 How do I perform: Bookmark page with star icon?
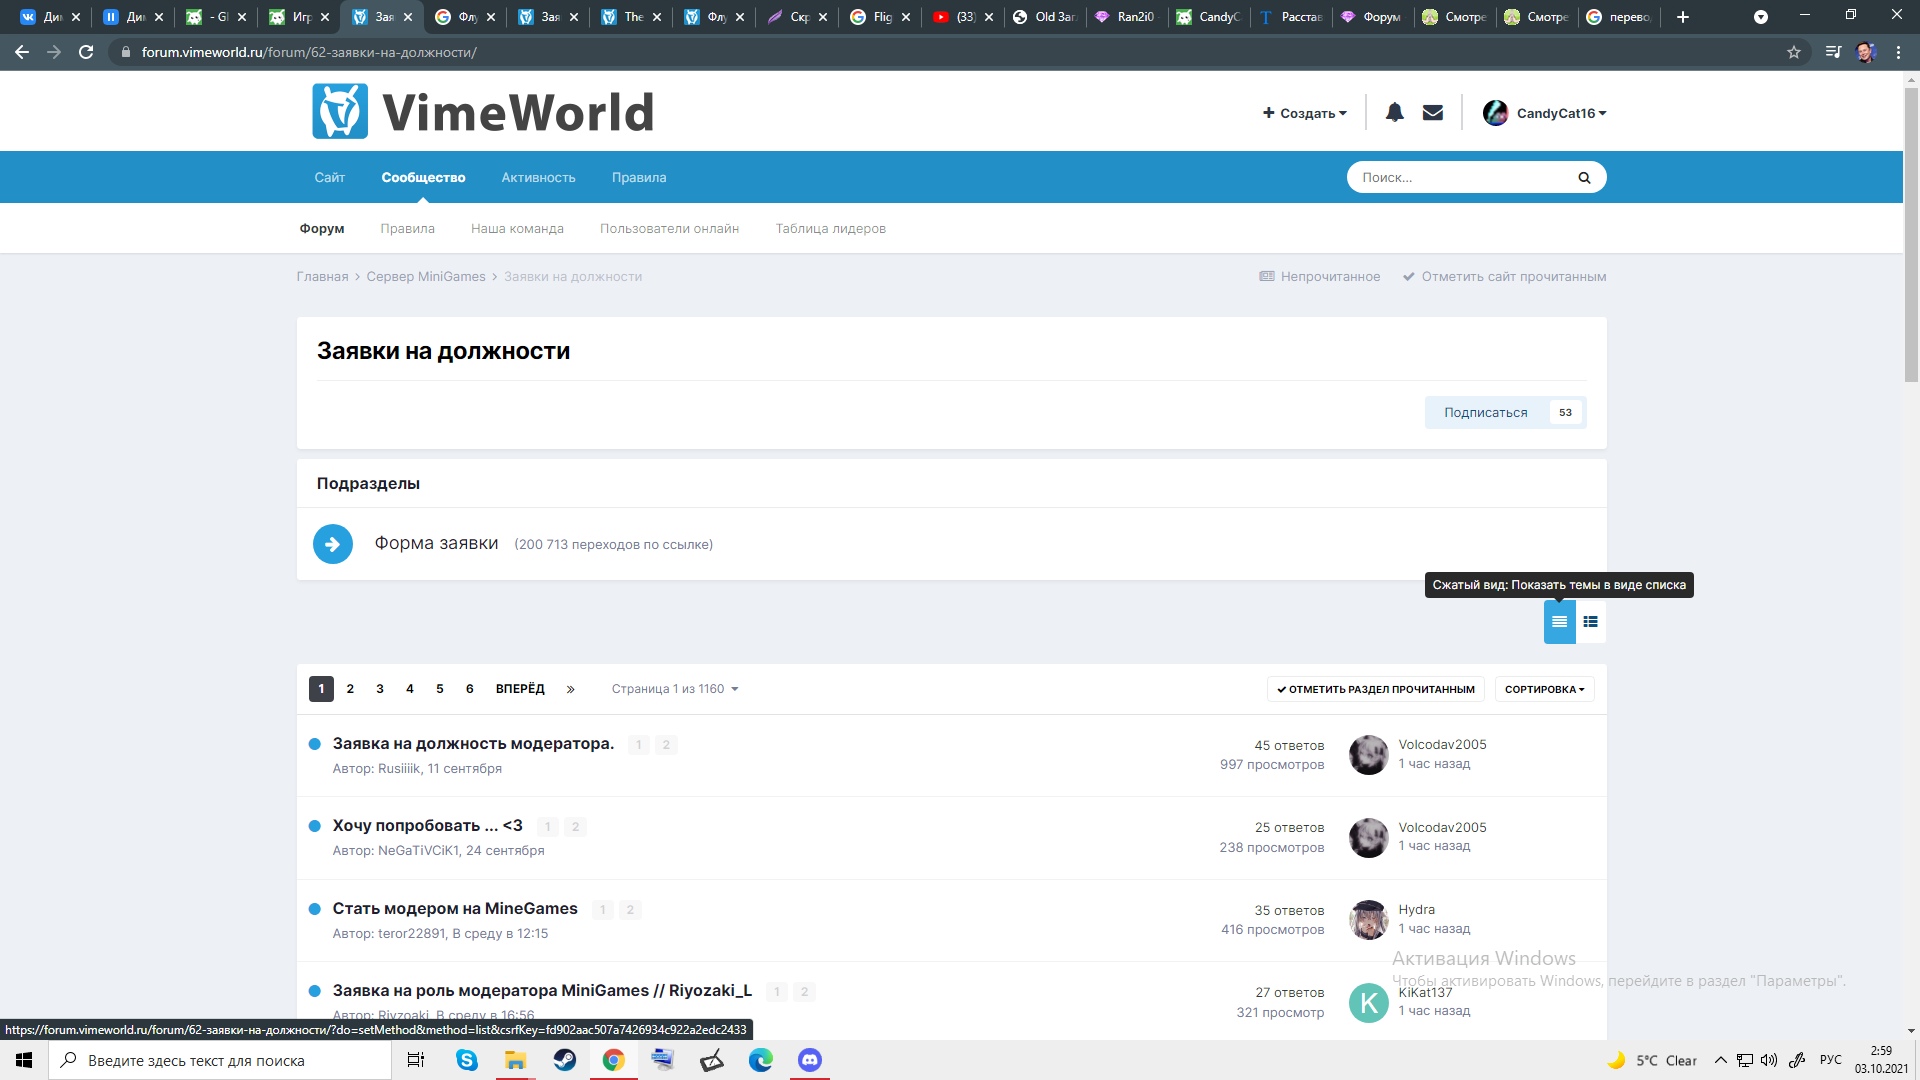[x=1794, y=52]
